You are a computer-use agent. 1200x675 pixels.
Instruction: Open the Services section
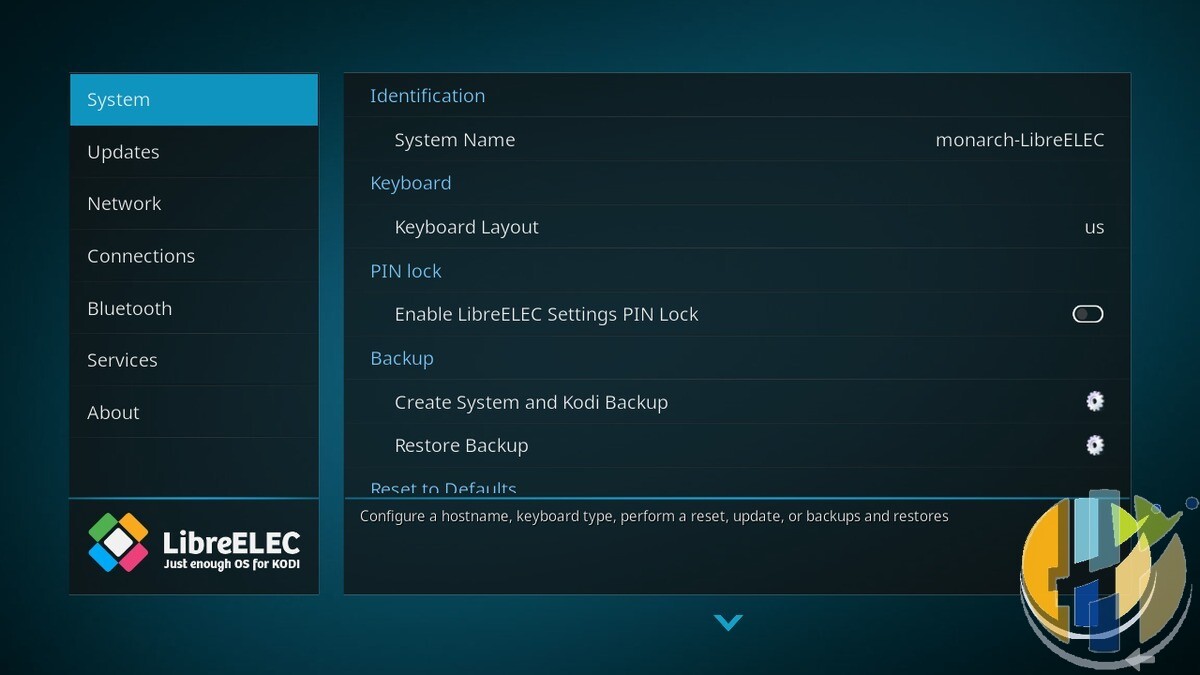[x=194, y=360]
